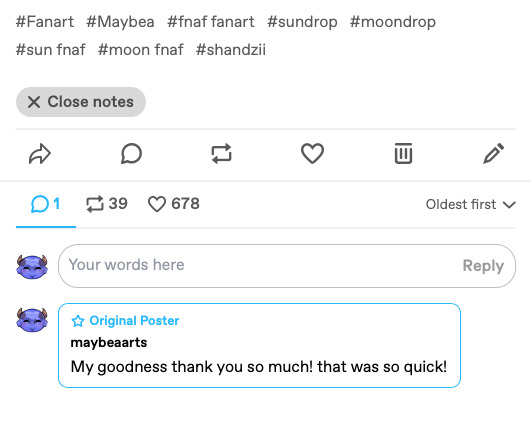Expand the Oldest first sort dropdown
This screenshot has width=530, height=421.
coord(471,204)
